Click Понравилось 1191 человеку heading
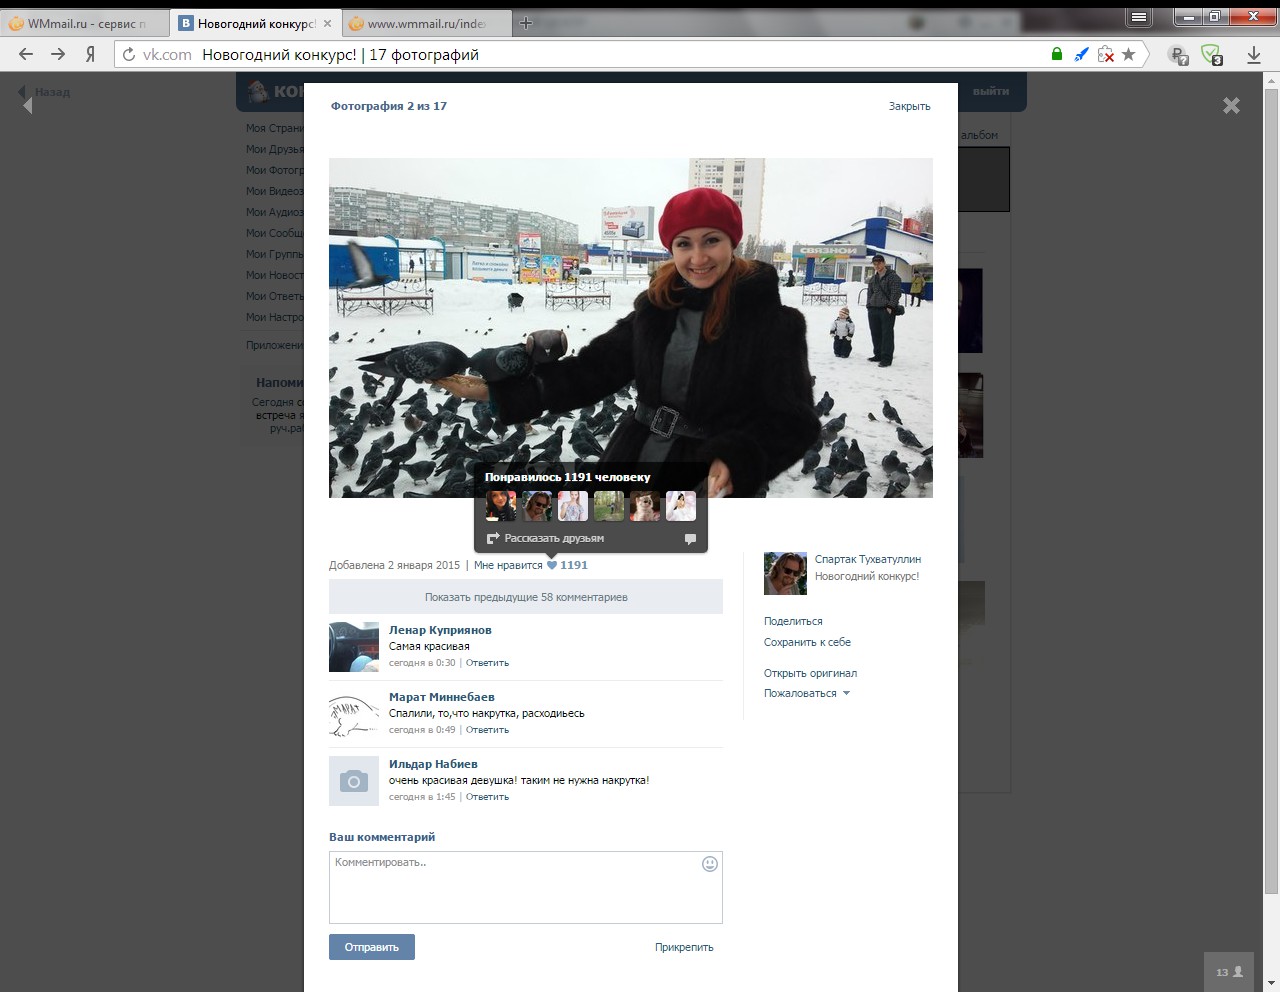Image resolution: width=1280 pixels, height=992 pixels. coord(567,477)
